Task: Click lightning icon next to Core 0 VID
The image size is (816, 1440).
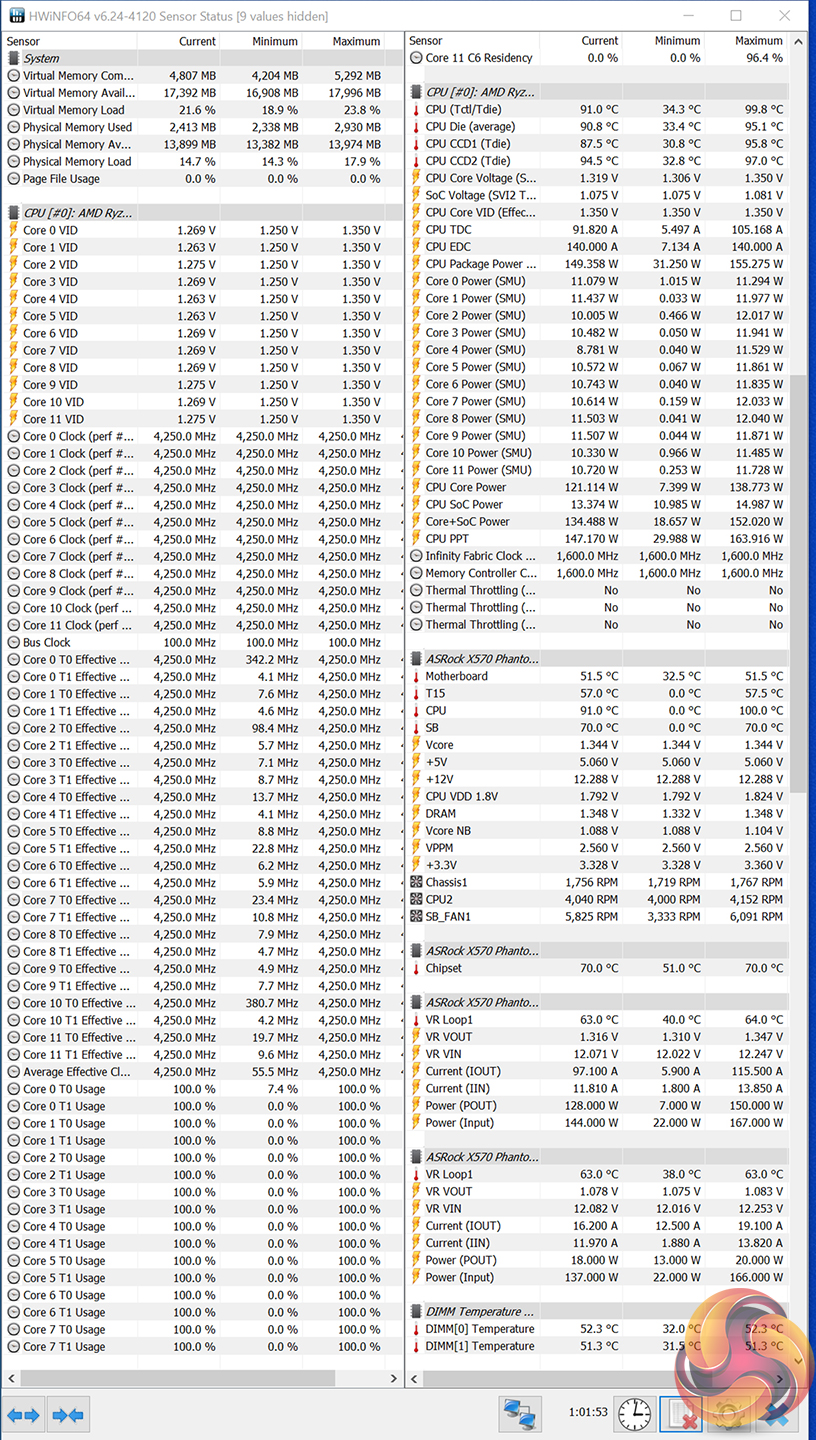Action: [13, 230]
